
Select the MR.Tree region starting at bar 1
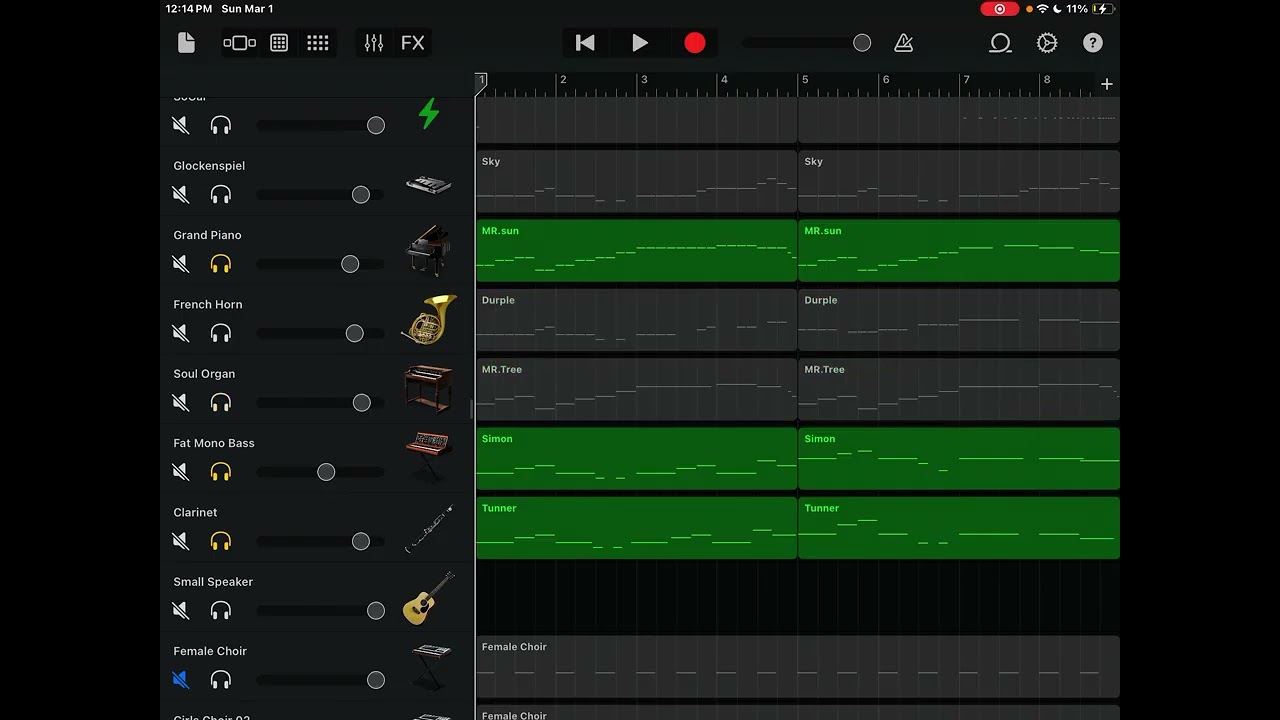click(637, 389)
